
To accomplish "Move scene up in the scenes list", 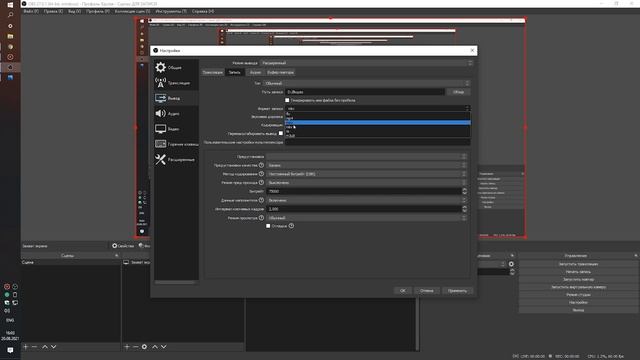I will click(45, 347).
